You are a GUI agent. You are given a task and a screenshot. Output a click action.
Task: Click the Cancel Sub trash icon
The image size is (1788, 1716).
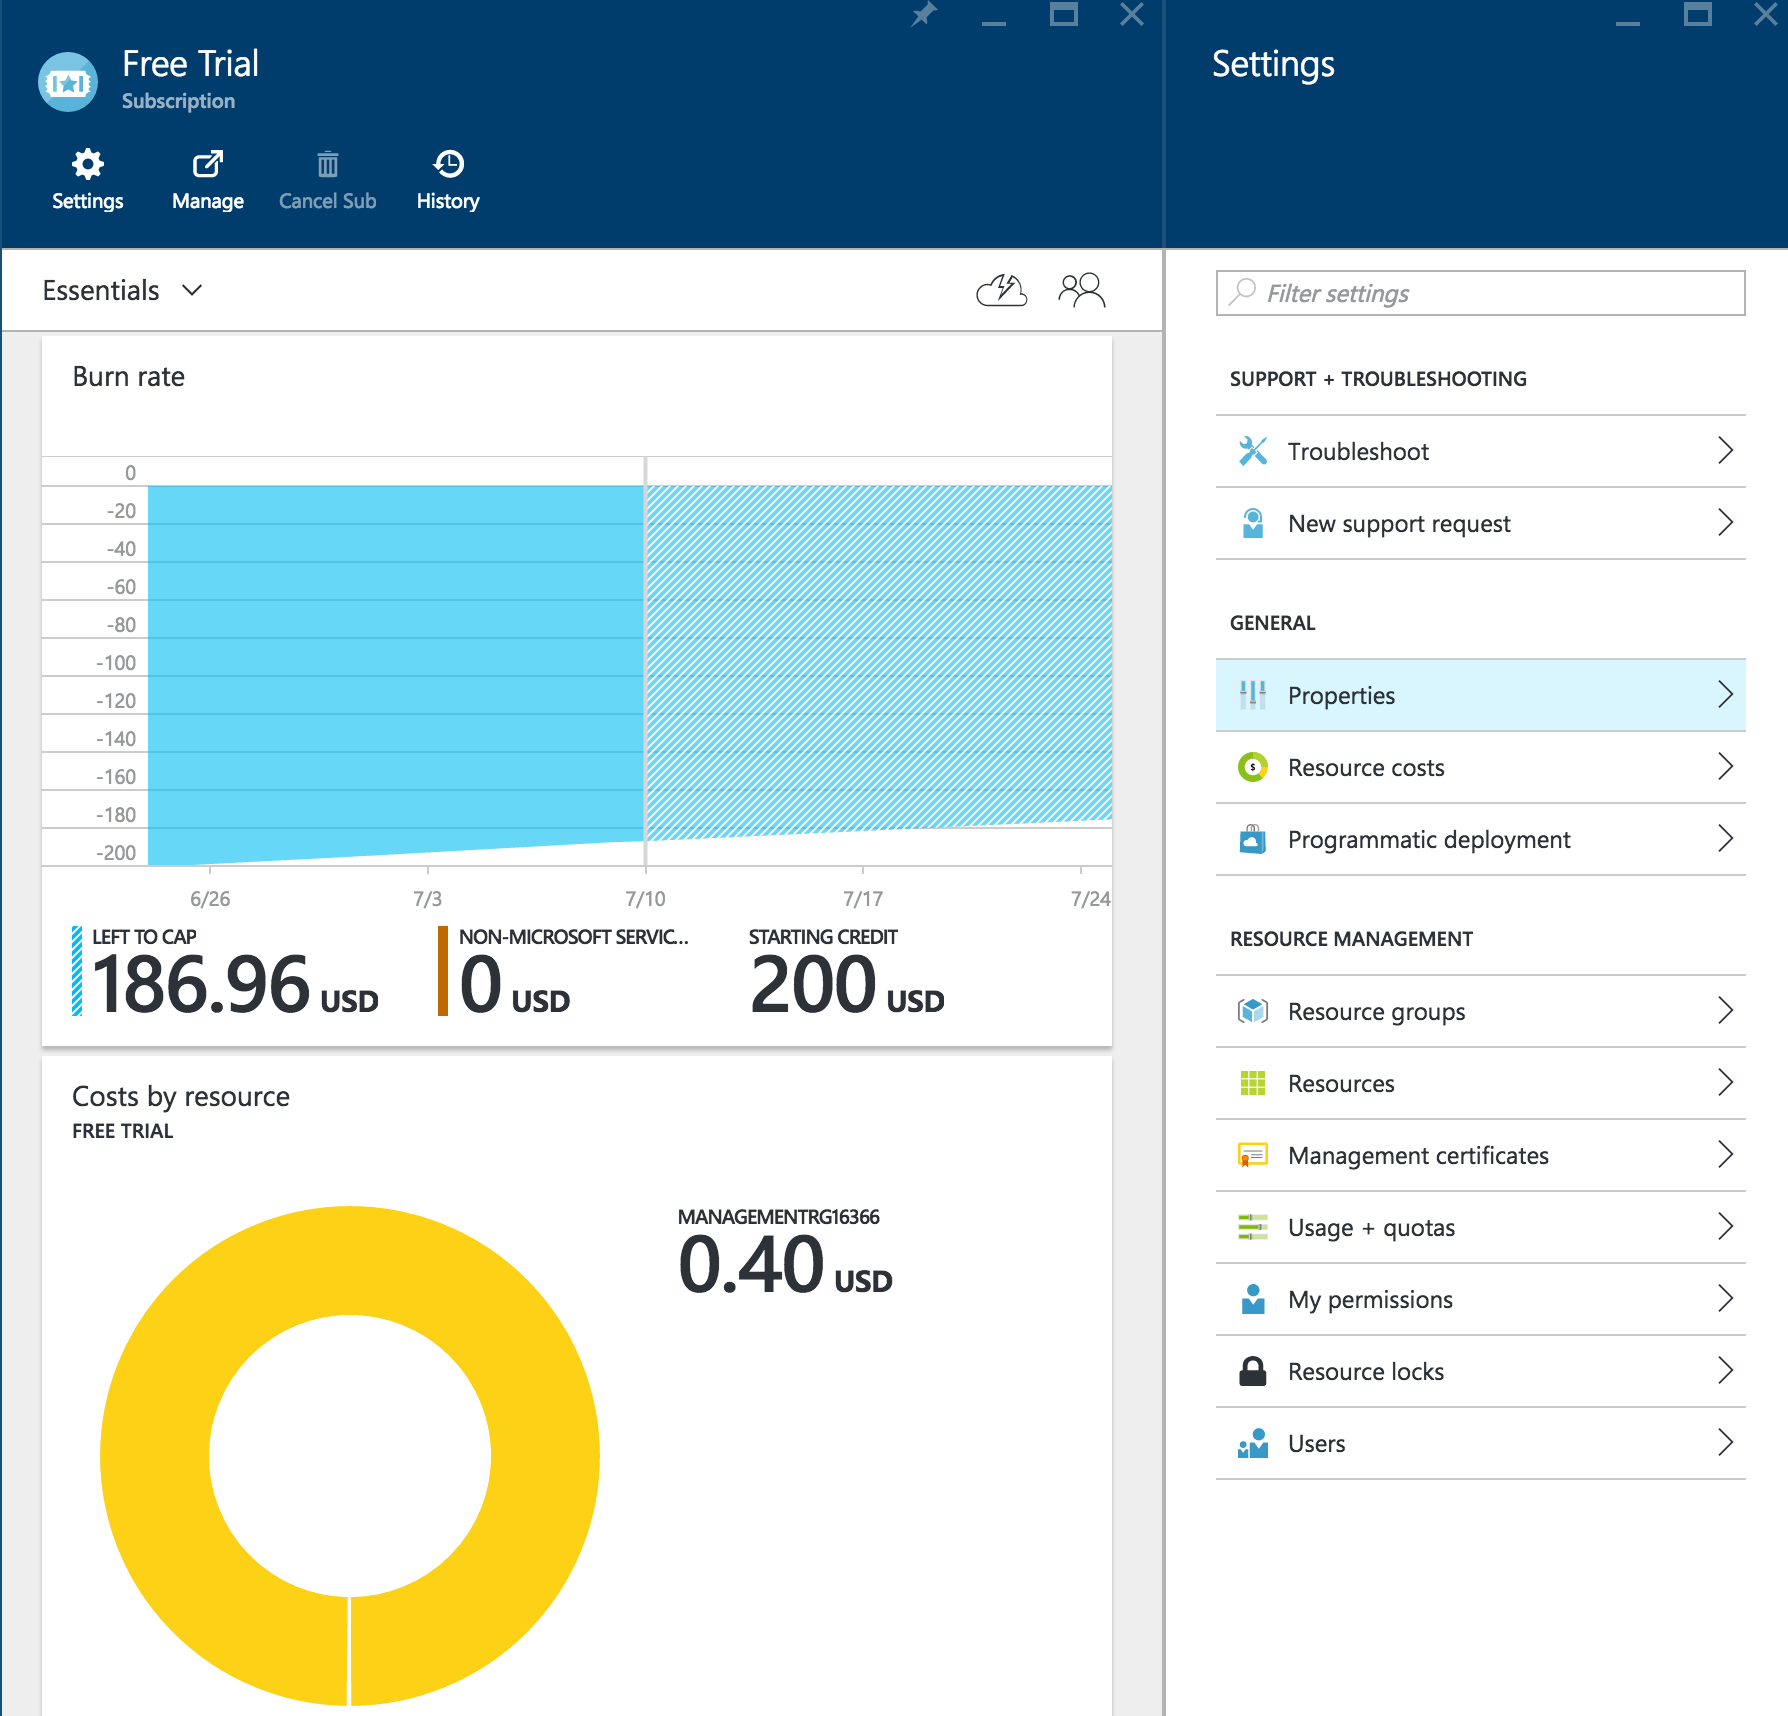(x=327, y=165)
